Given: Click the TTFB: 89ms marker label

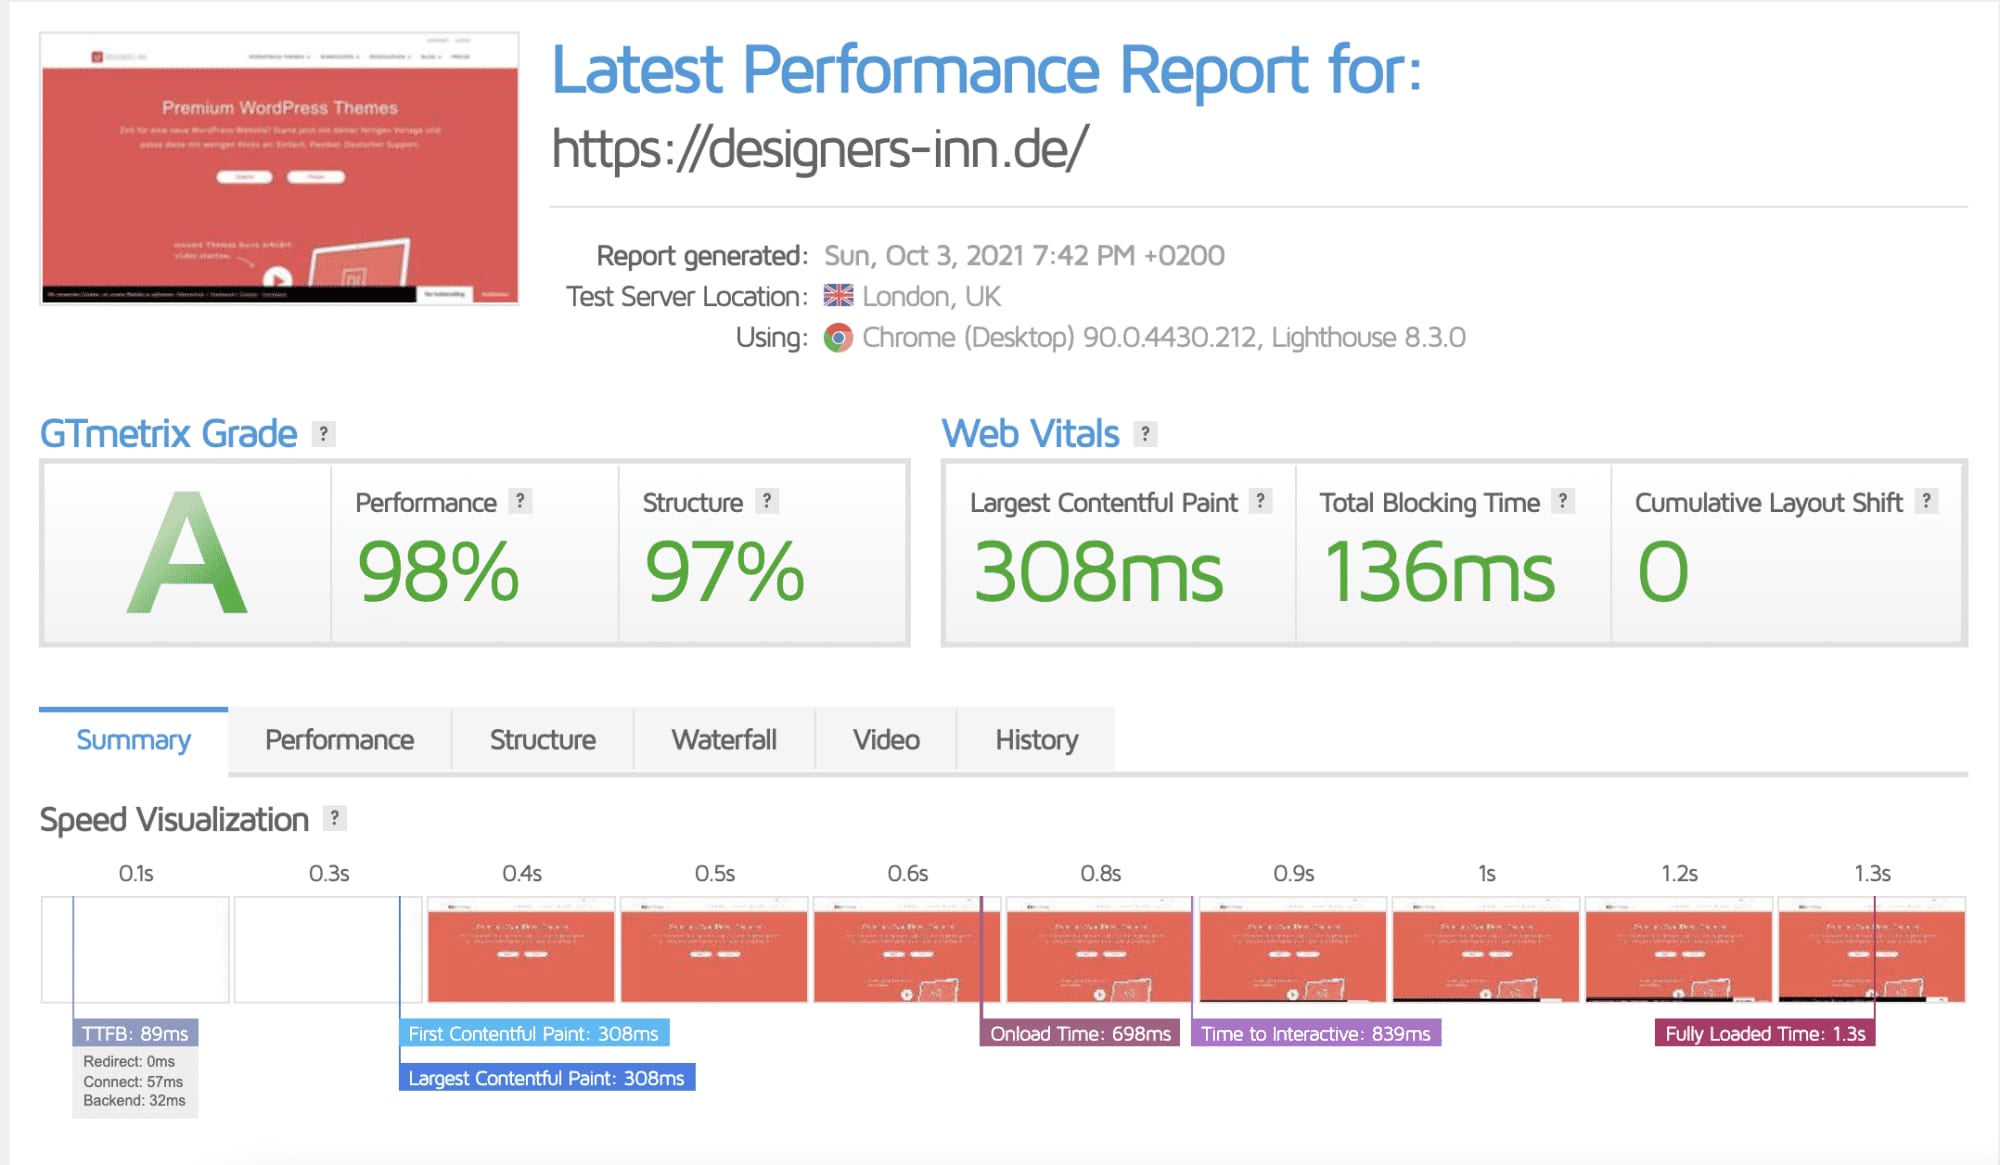Looking at the screenshot, I should tap(135, 1033).
